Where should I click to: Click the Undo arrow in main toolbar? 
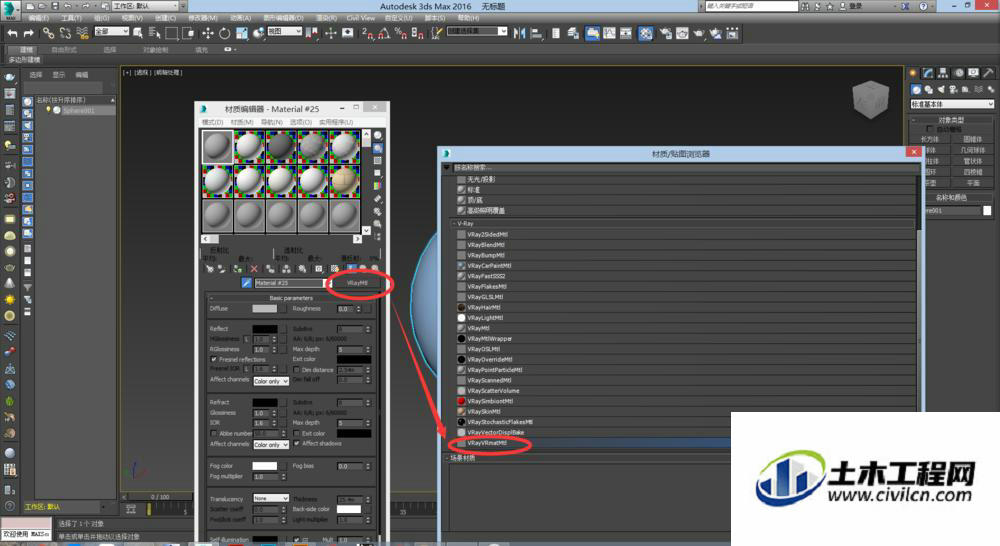[x=11, y=33]
